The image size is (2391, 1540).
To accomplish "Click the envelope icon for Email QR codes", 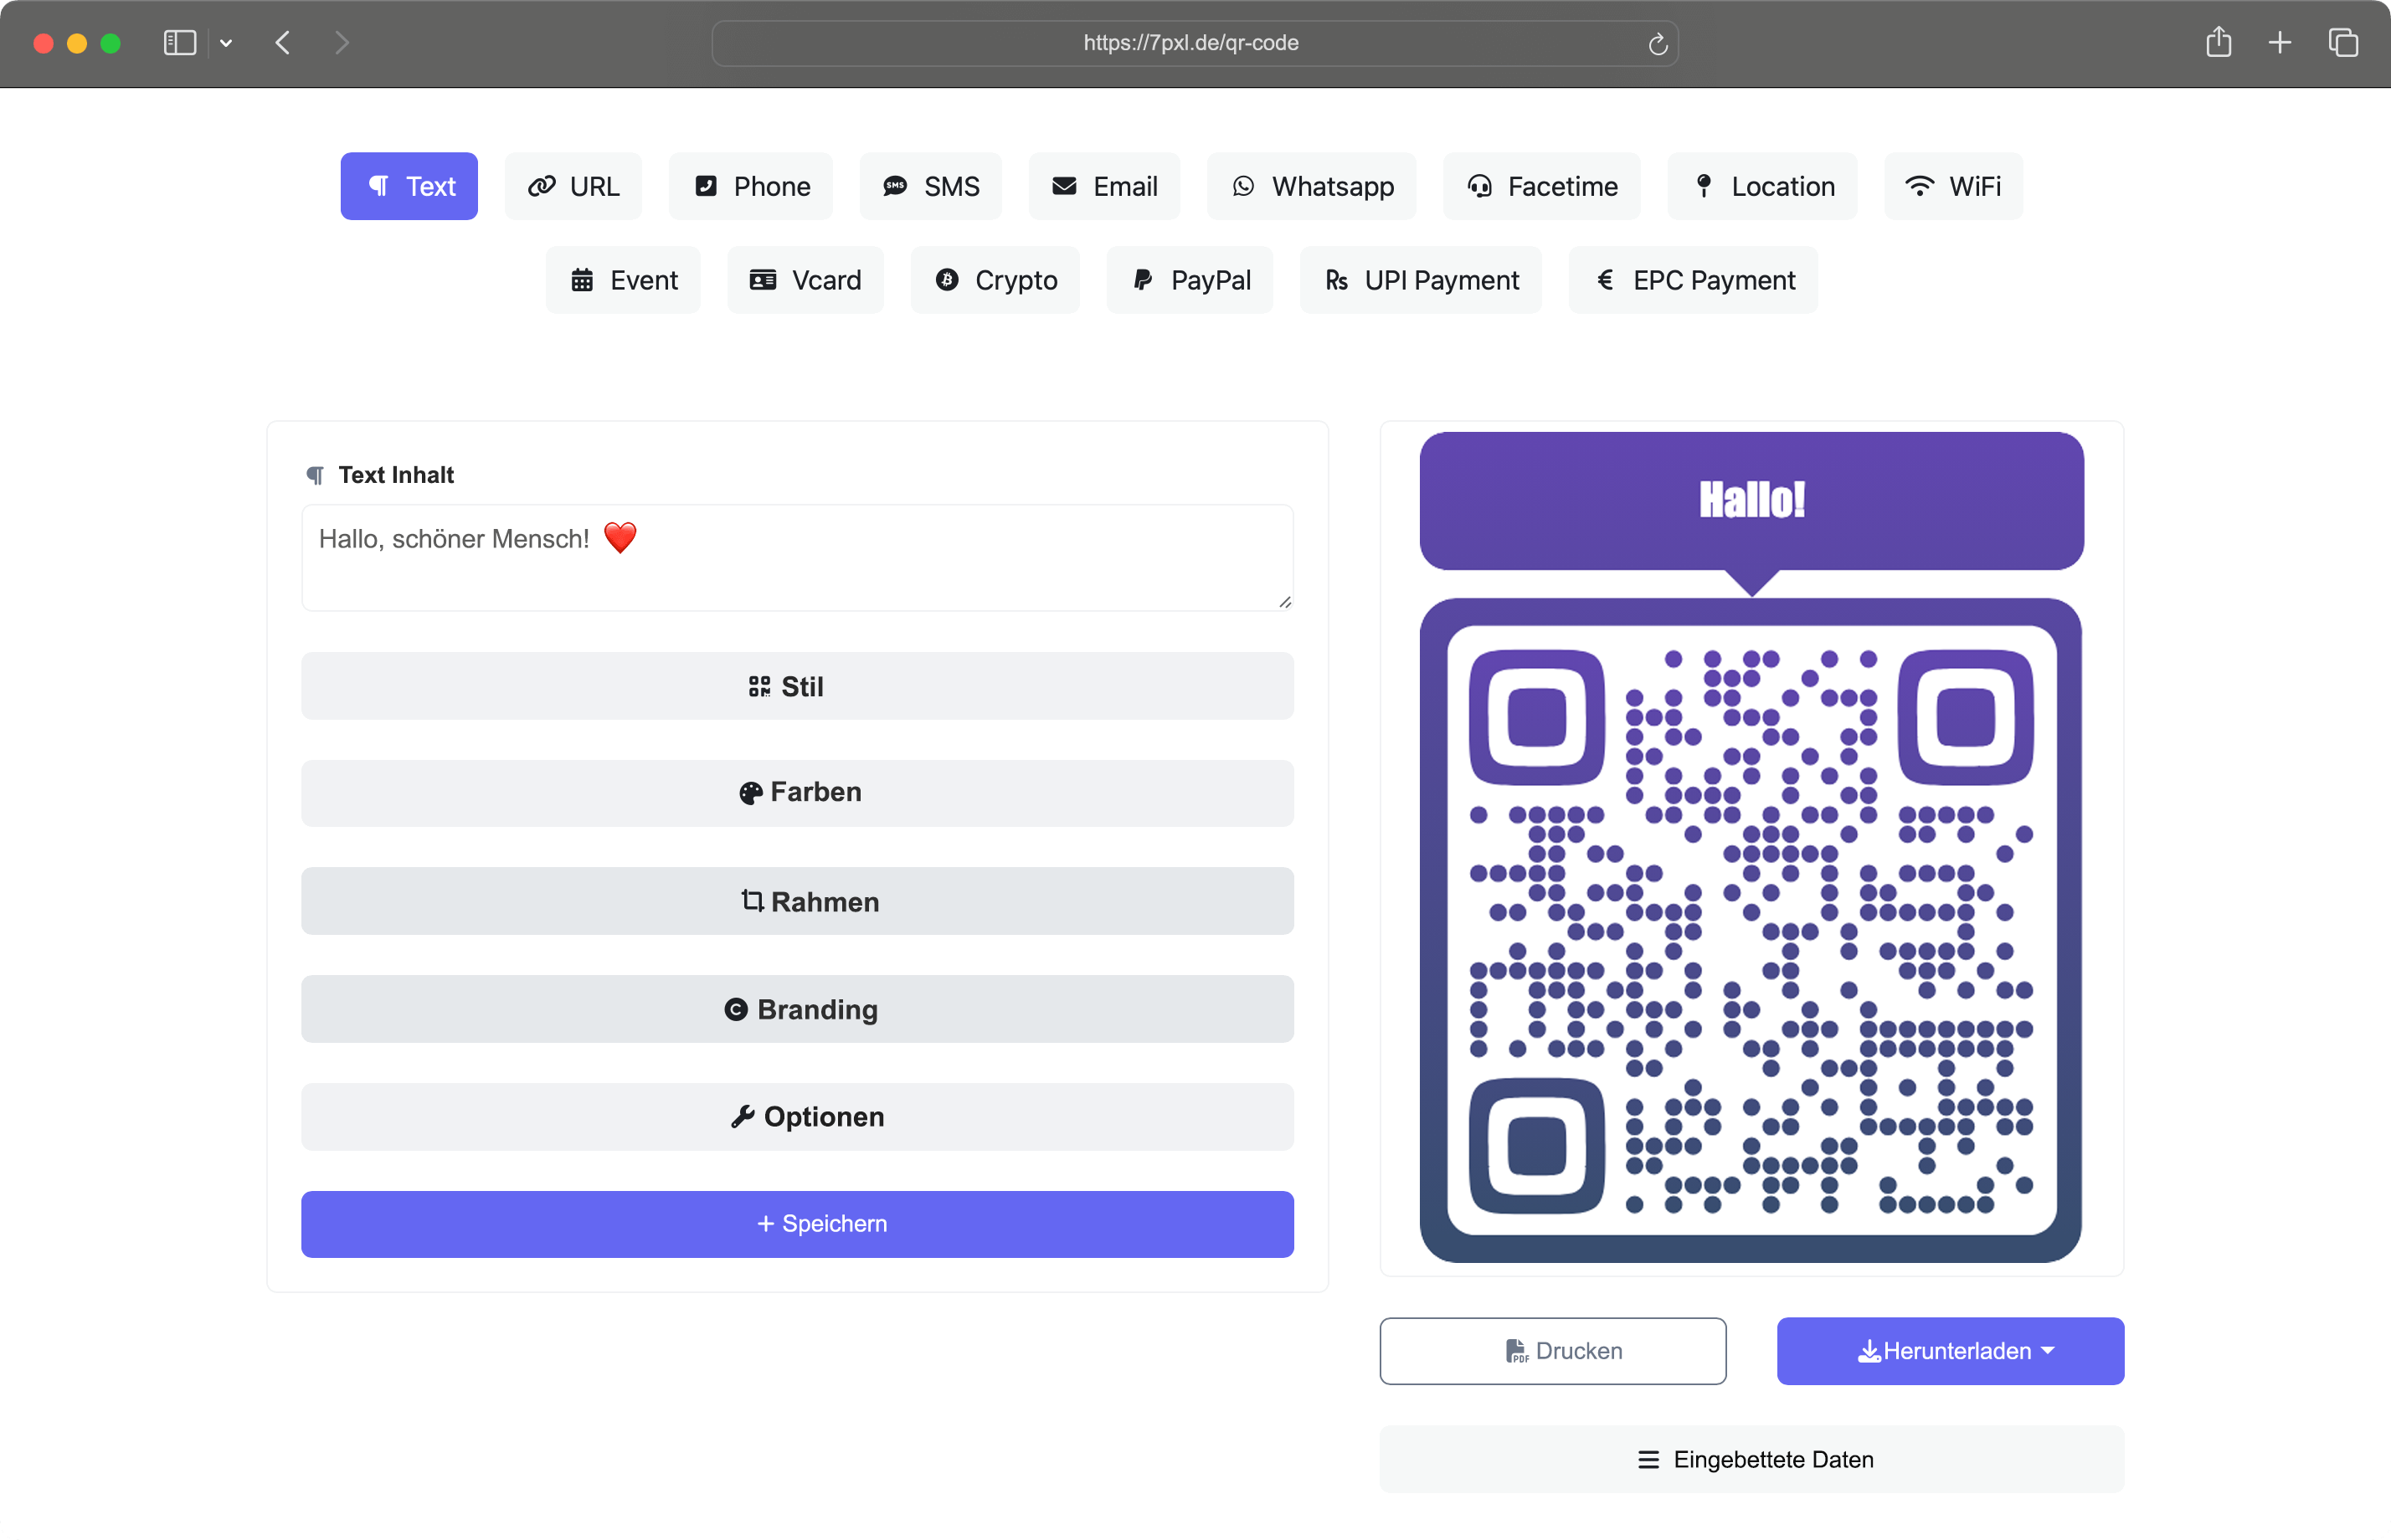I will pos(1063,186).
